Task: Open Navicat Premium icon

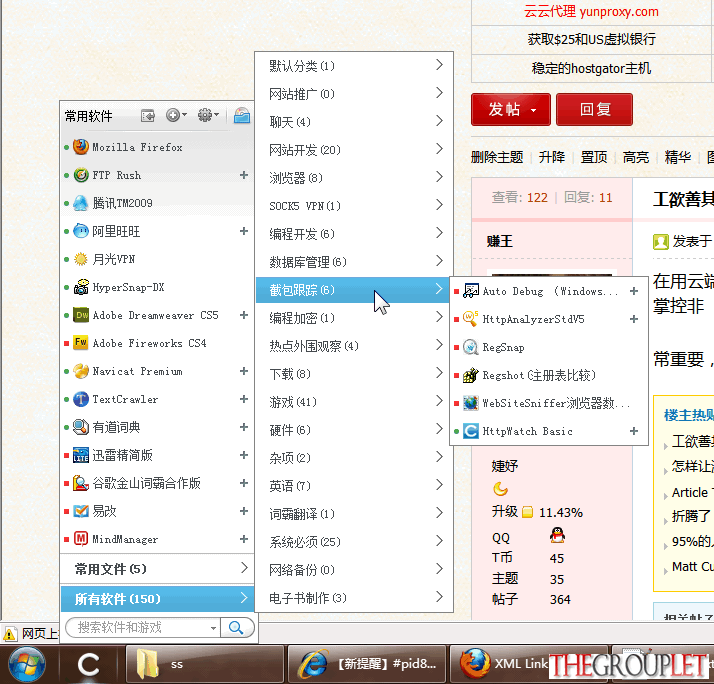Action: pyautogui.click(x=81, y=371)
